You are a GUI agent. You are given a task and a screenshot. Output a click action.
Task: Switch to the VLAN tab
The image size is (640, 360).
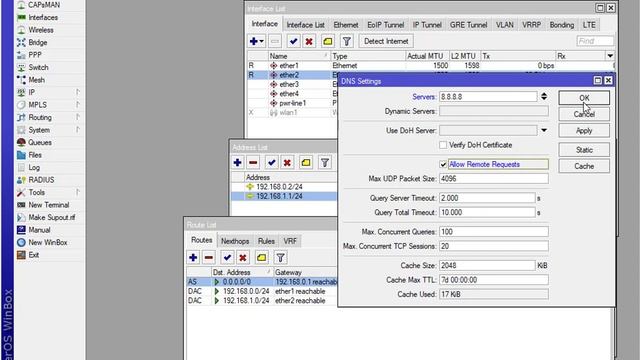coord(504,25)
